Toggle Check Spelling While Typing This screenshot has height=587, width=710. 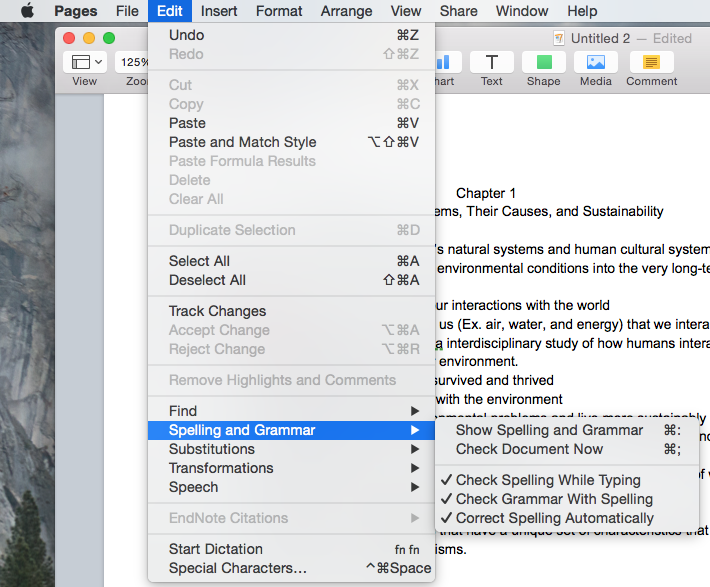click(x=566, y=480)
